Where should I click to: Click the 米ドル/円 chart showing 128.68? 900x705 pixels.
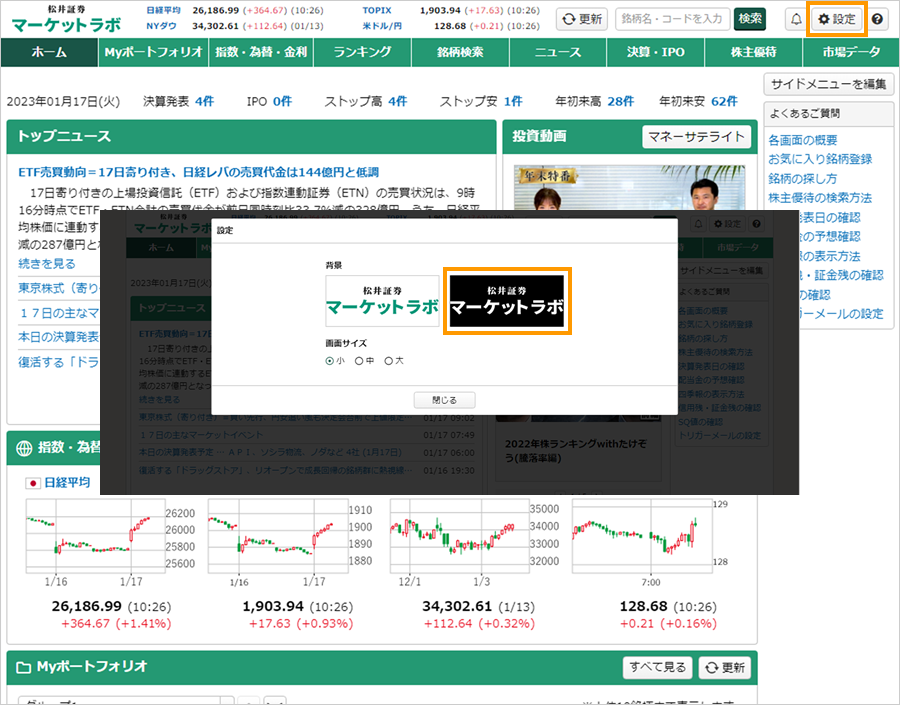pyautogui.click(x=642, y=536)
